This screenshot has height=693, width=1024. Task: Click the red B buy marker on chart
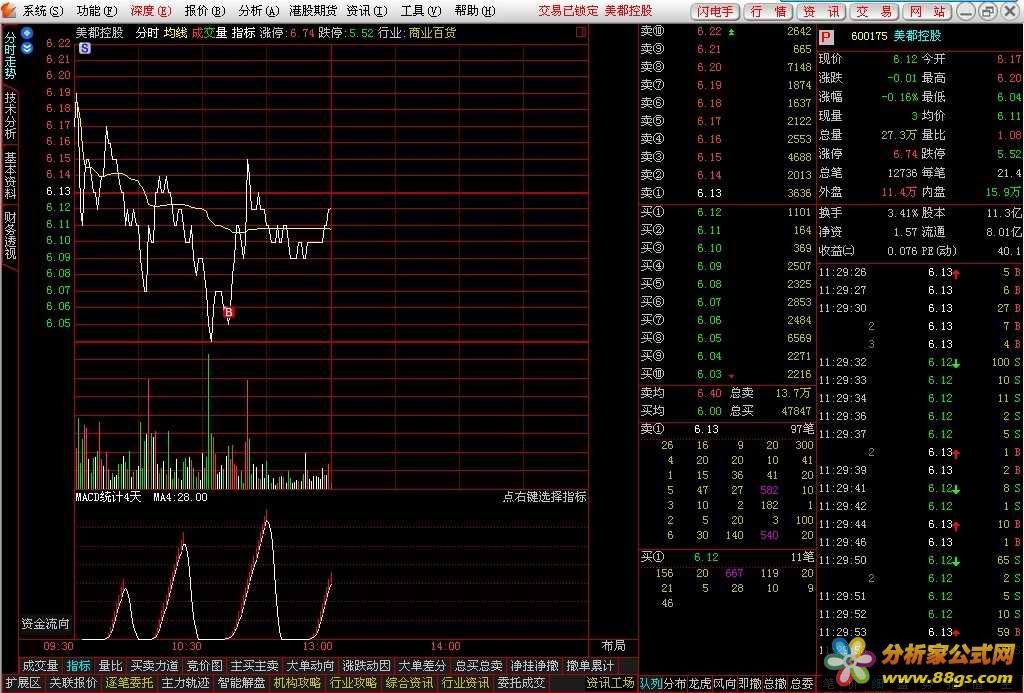[229, 313]
